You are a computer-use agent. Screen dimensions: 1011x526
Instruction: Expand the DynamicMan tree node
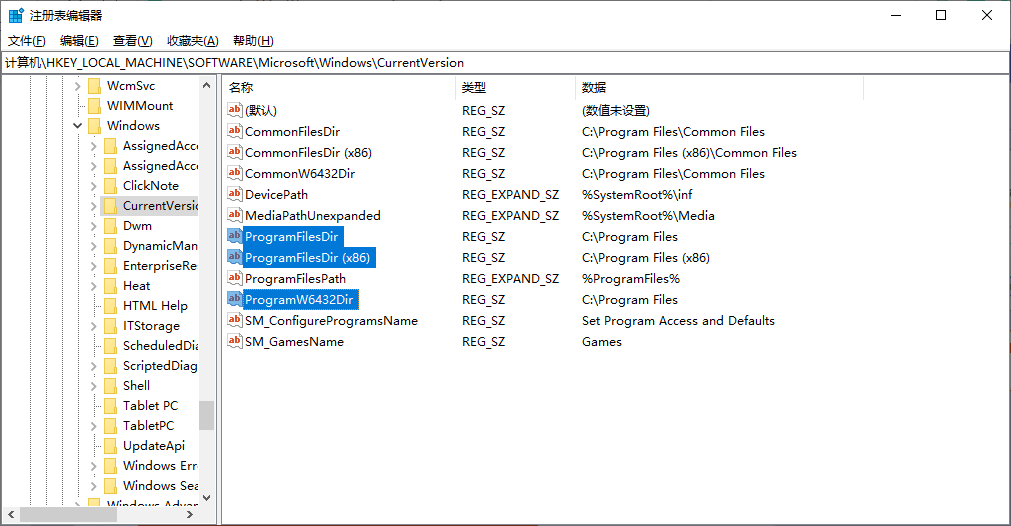[x=93, y=246]
